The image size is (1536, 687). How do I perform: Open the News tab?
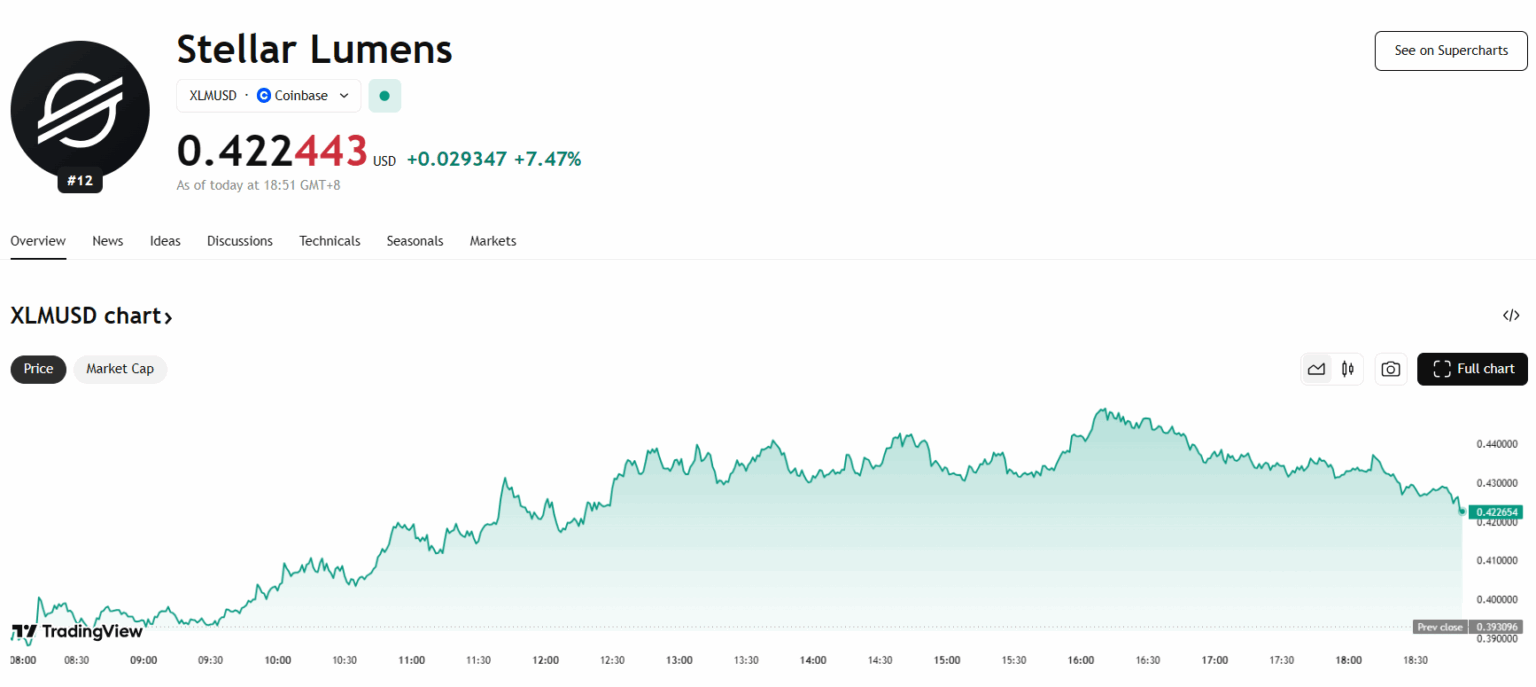pos(107,241)
